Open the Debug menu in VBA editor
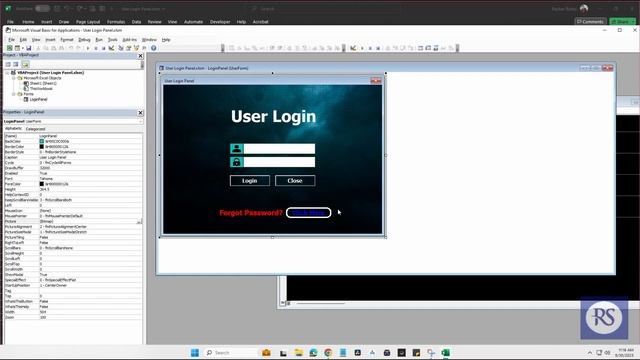Viewport: 640px width, 360px height. 84,40
